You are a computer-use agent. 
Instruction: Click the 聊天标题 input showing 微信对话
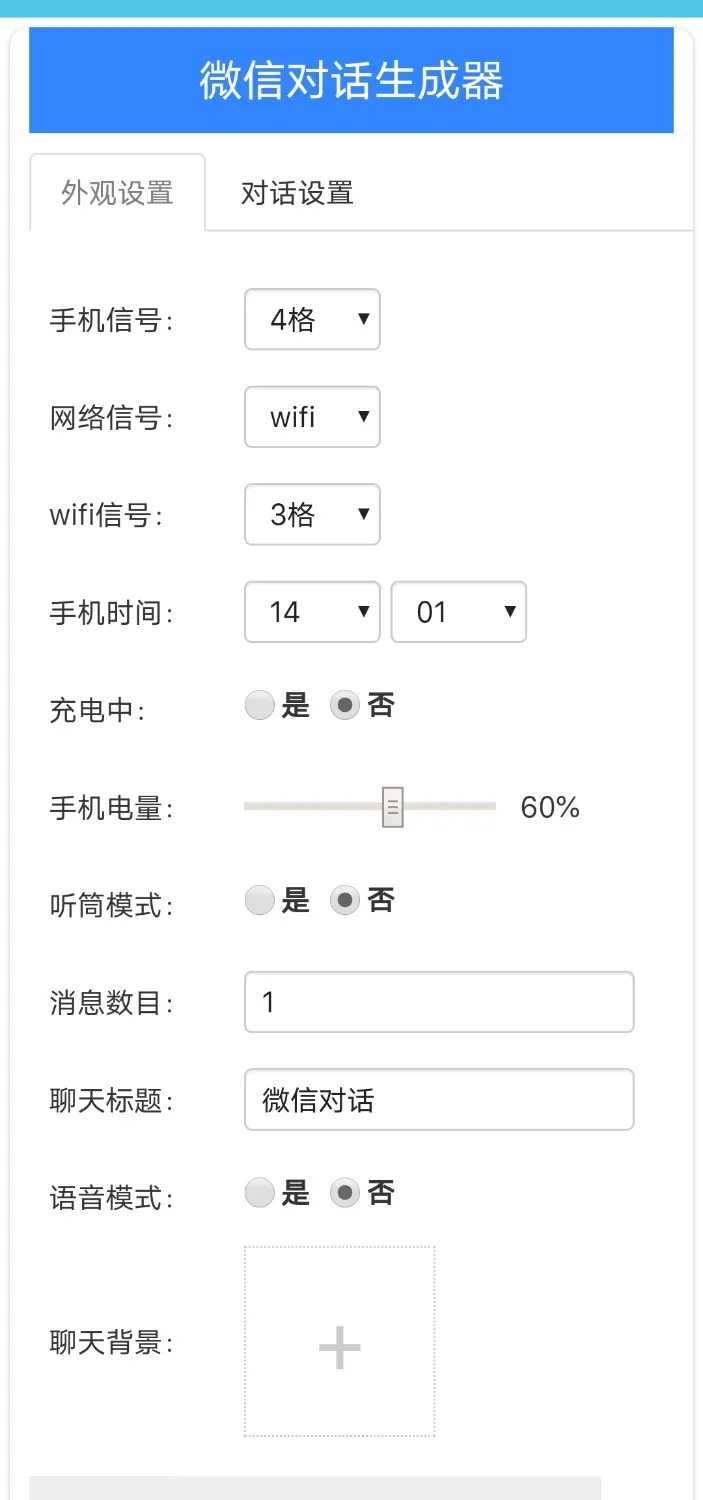point(439,1099)
